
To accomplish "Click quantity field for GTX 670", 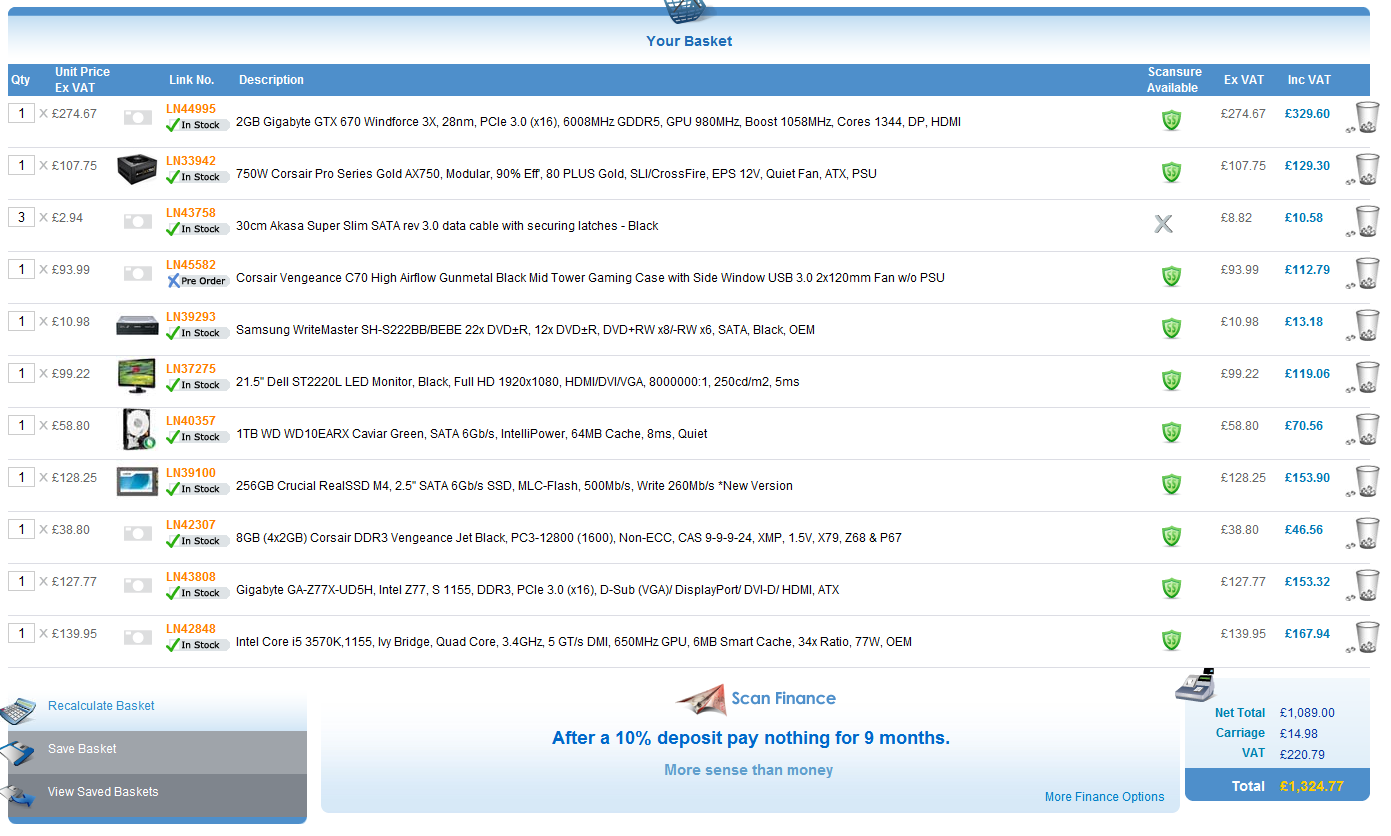I will pyautogui.click(x=21, y=113).
